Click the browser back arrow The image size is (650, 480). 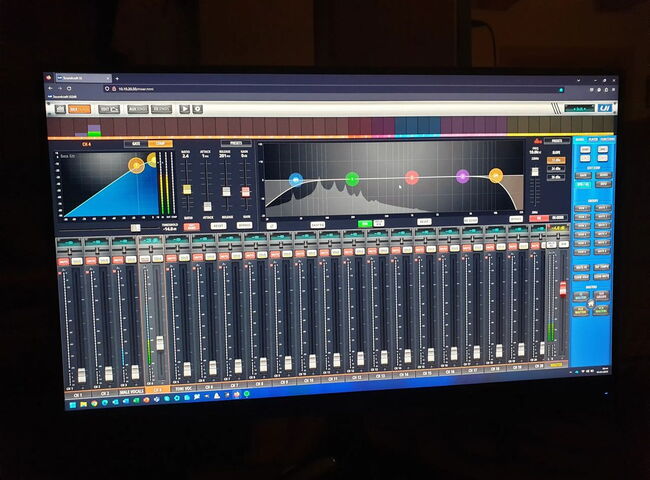[x=51, y=90]
